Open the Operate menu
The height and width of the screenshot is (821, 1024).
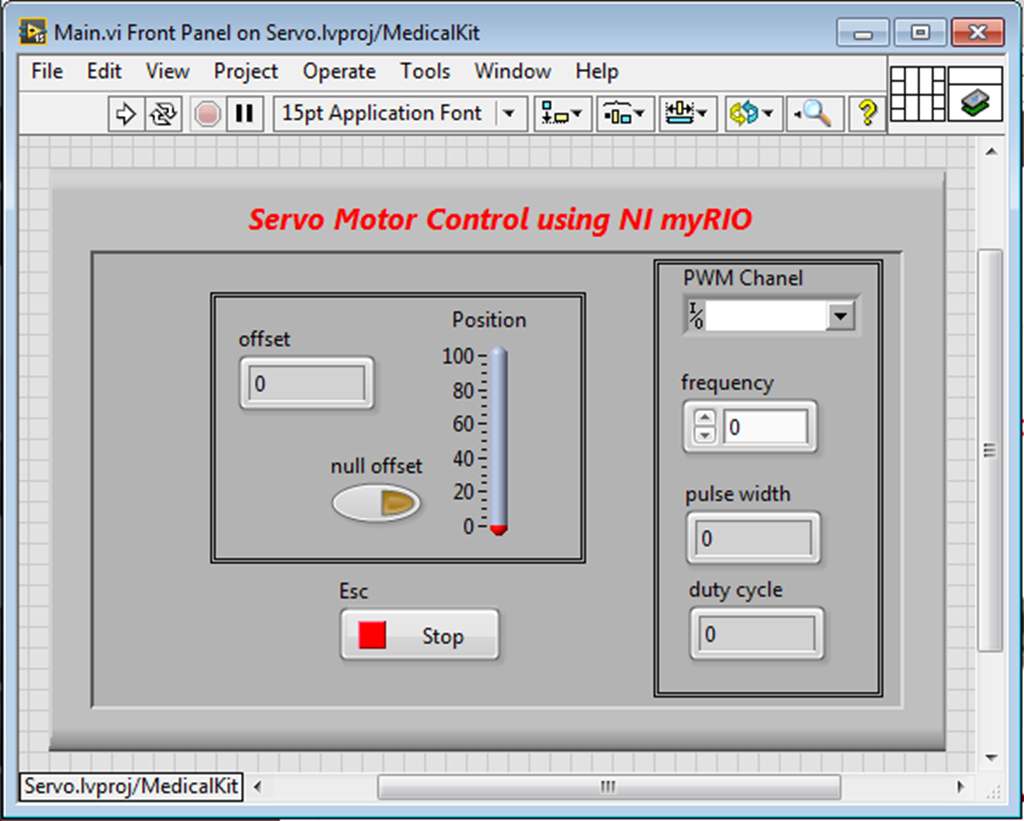pyautogui.click(x=339, y=71)
